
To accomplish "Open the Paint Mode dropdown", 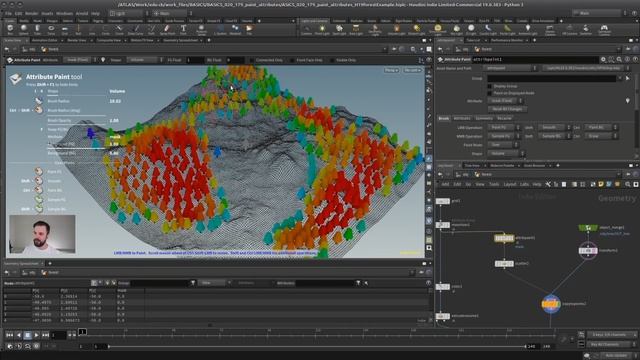I will [503, 145].
